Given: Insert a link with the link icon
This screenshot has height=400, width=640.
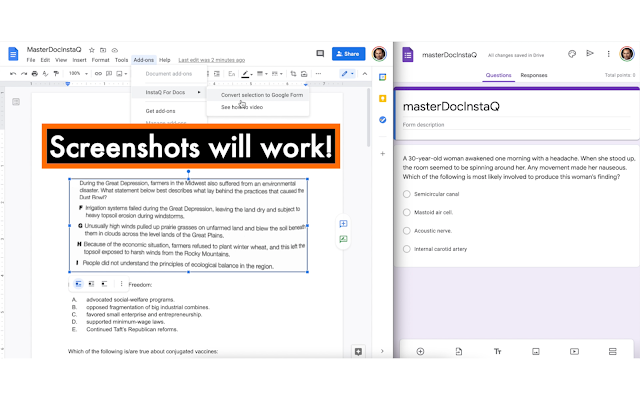Looking at the screenshot, I should click(98, 74).
